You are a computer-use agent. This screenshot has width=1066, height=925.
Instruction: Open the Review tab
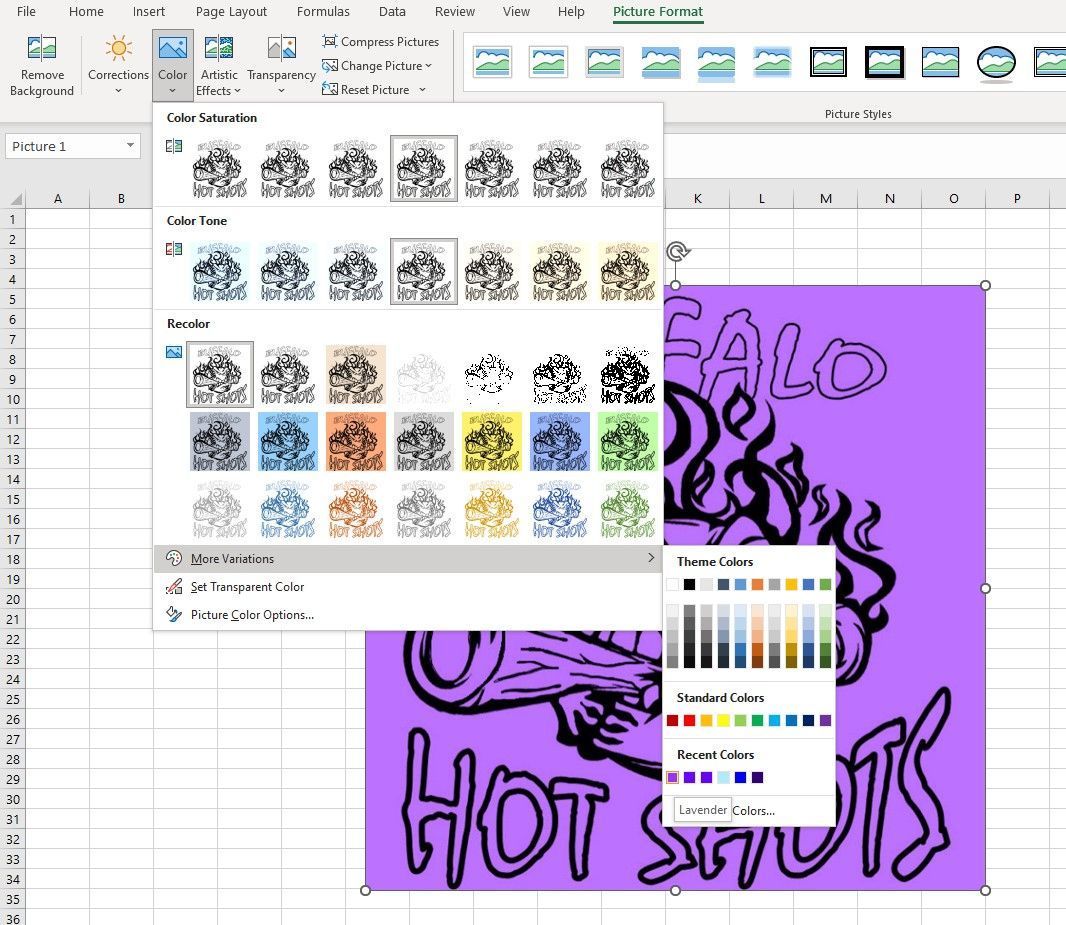[x=455, y=12]
